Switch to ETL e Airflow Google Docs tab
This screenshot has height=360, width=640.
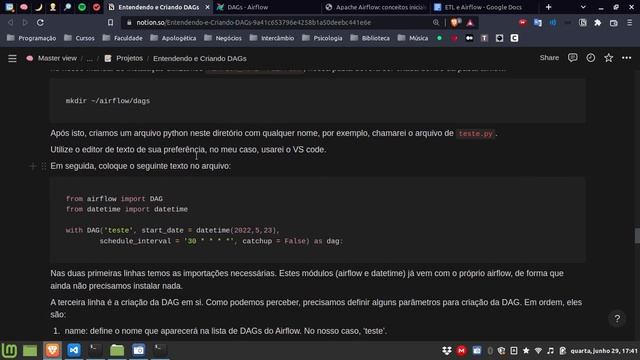click(x=484, y=7)
